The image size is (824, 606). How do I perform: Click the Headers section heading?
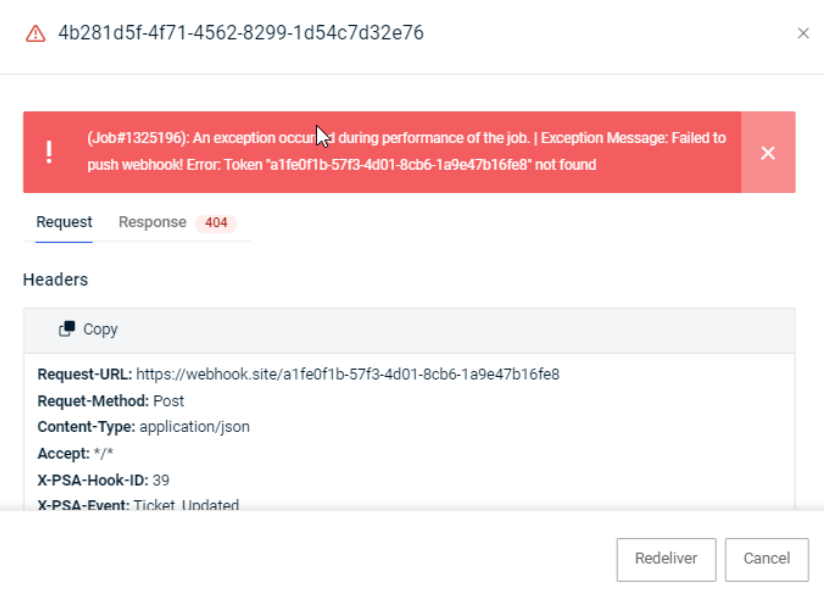pyautogui.click(x=55, y=280)
